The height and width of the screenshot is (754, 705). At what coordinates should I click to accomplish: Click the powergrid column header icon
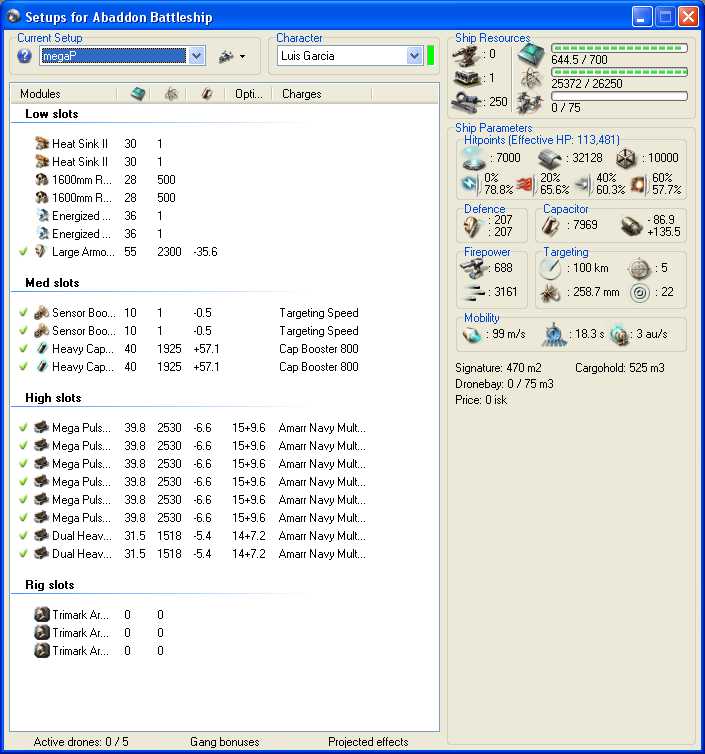point(172,94)
